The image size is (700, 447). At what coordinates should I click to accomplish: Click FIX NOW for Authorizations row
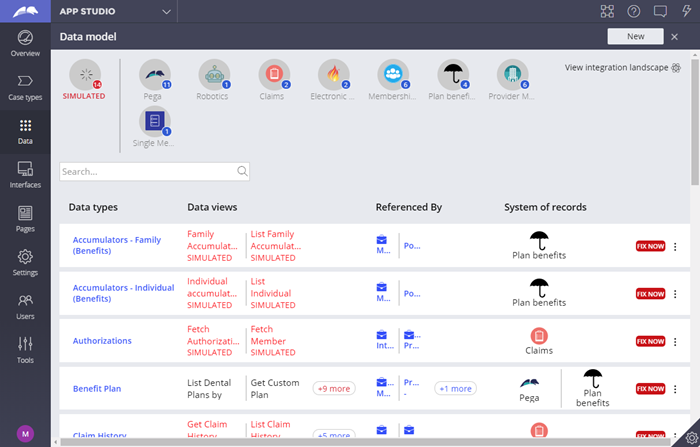pyautogui.click(x=650, y=341)
